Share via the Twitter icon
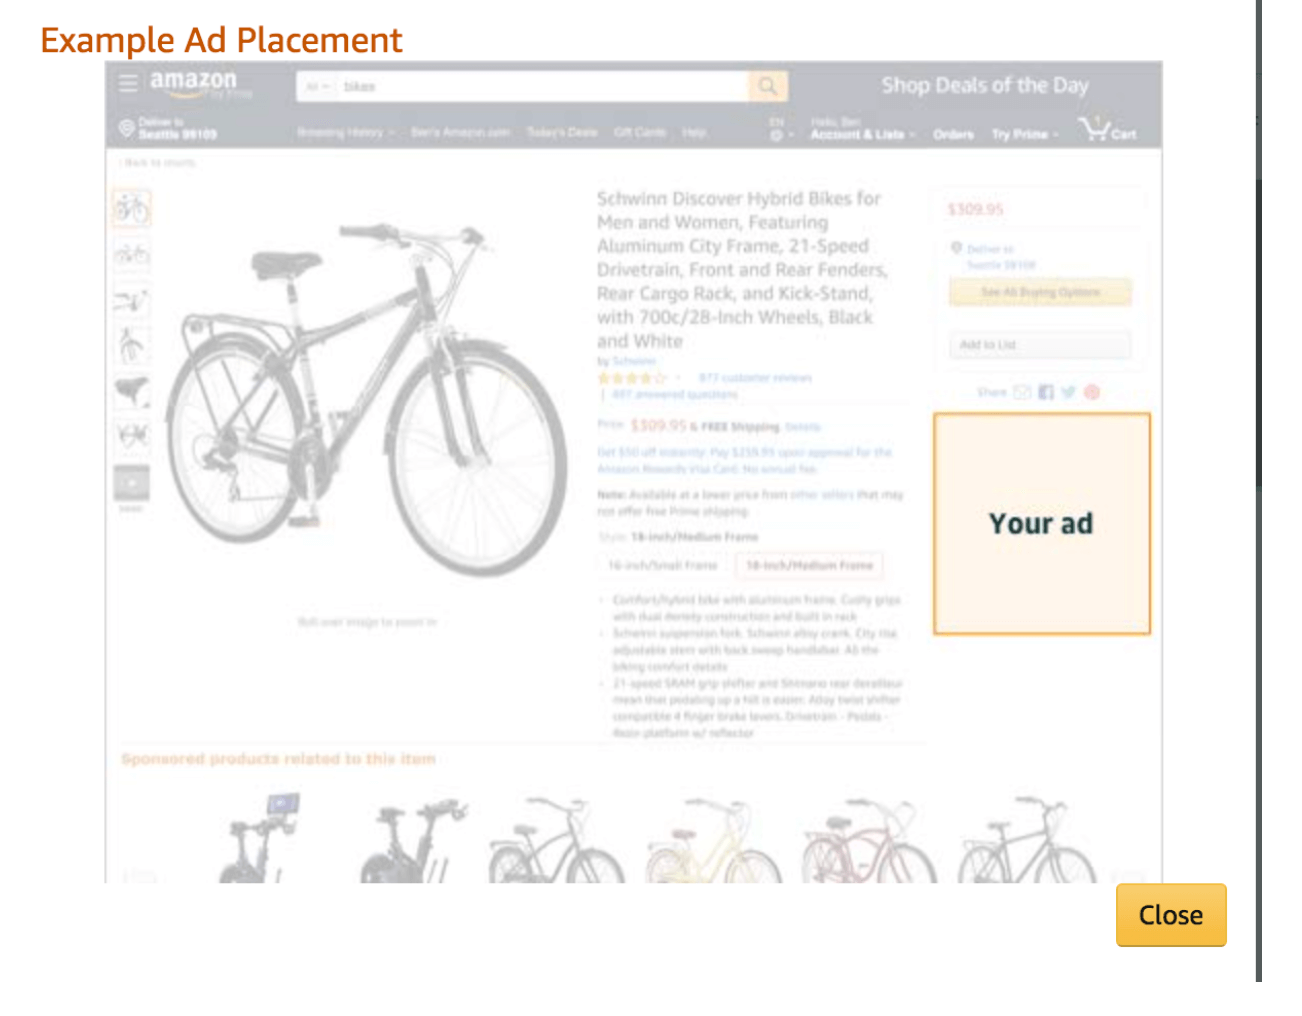The image size is (1302, 1016). click(x=1069, y=392)
